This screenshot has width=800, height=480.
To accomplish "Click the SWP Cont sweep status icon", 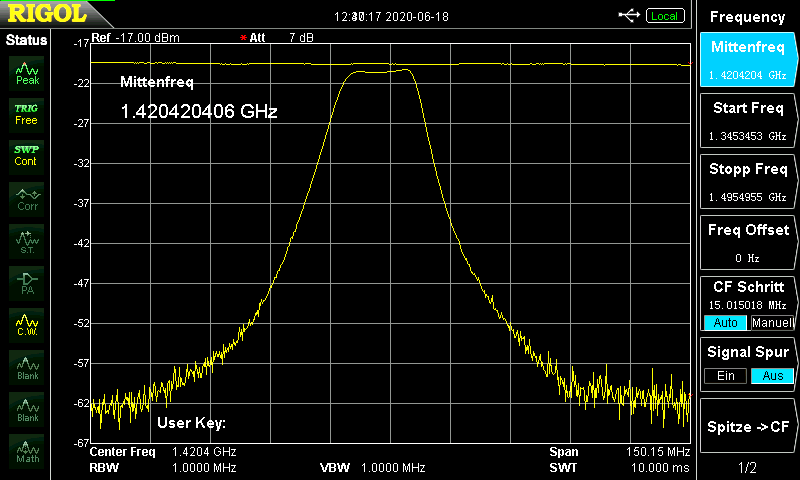I will click(x=27, y=157).
